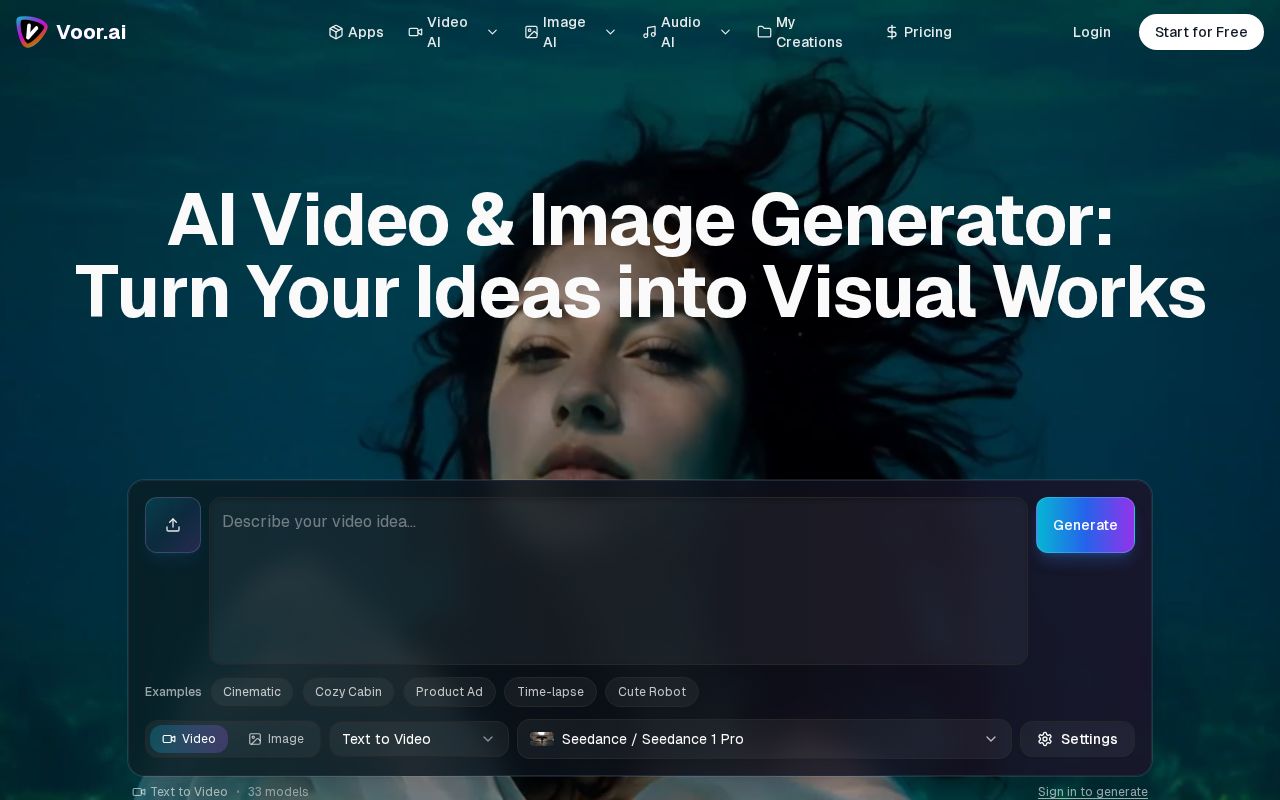Viewport: 1280px width, 800px height.
Task: Focus the video idea description field
Action: [618, 581]
